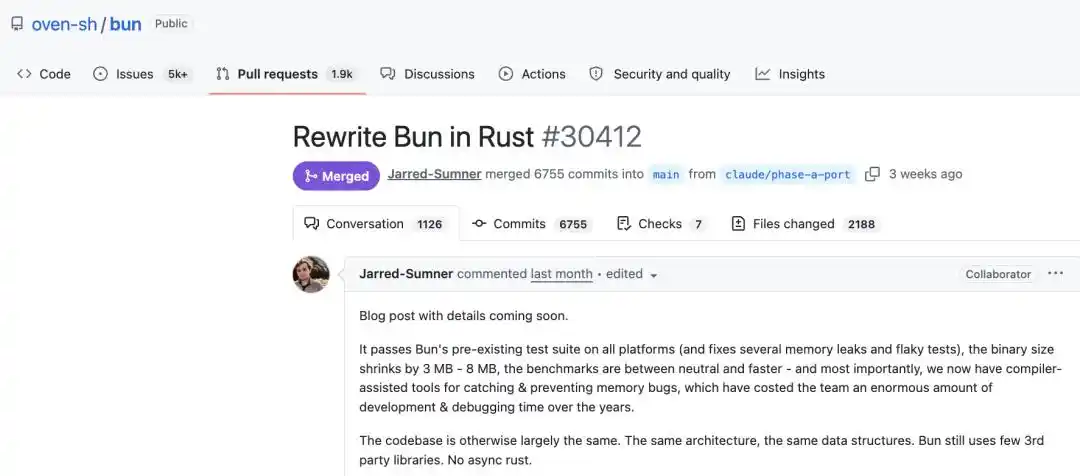
Task: Click the Checks checklist icon
Action: coord(624,224)
